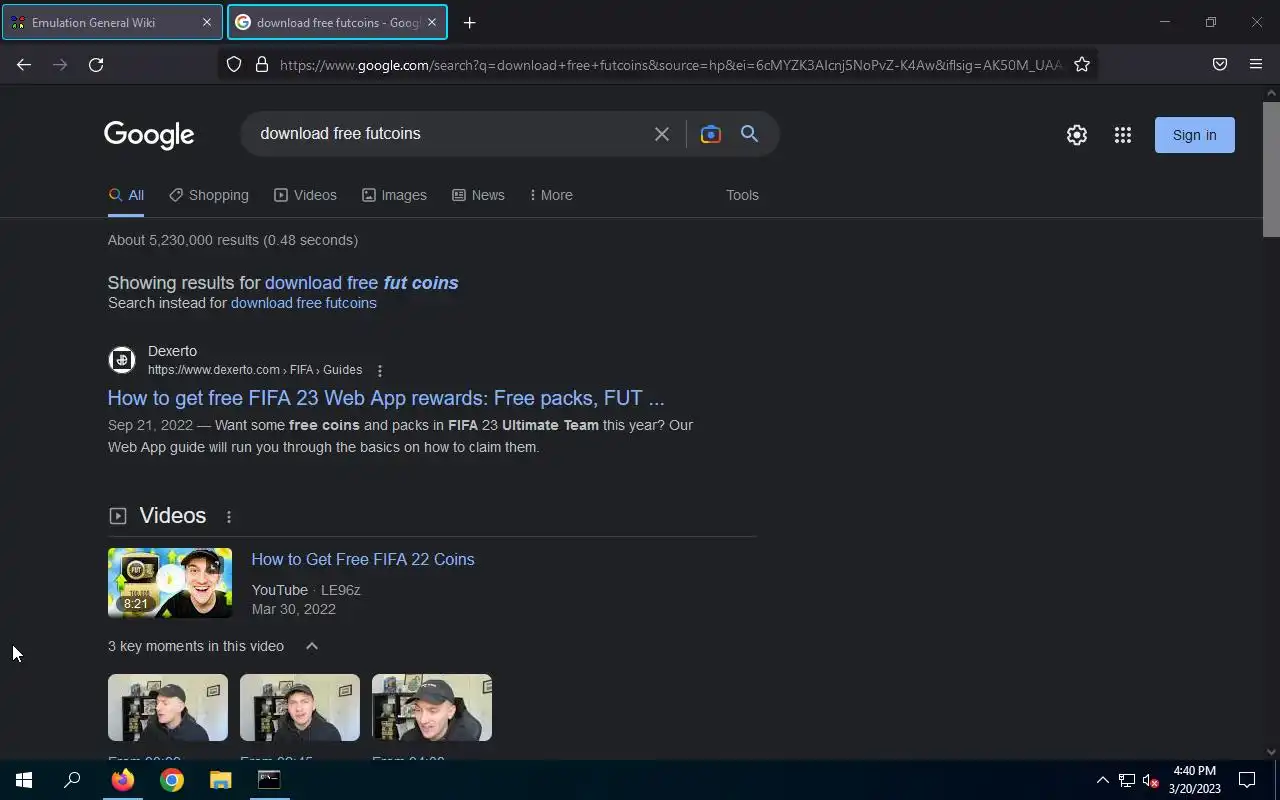Open the Dexerto result three-dot options

tap(379, 371)
